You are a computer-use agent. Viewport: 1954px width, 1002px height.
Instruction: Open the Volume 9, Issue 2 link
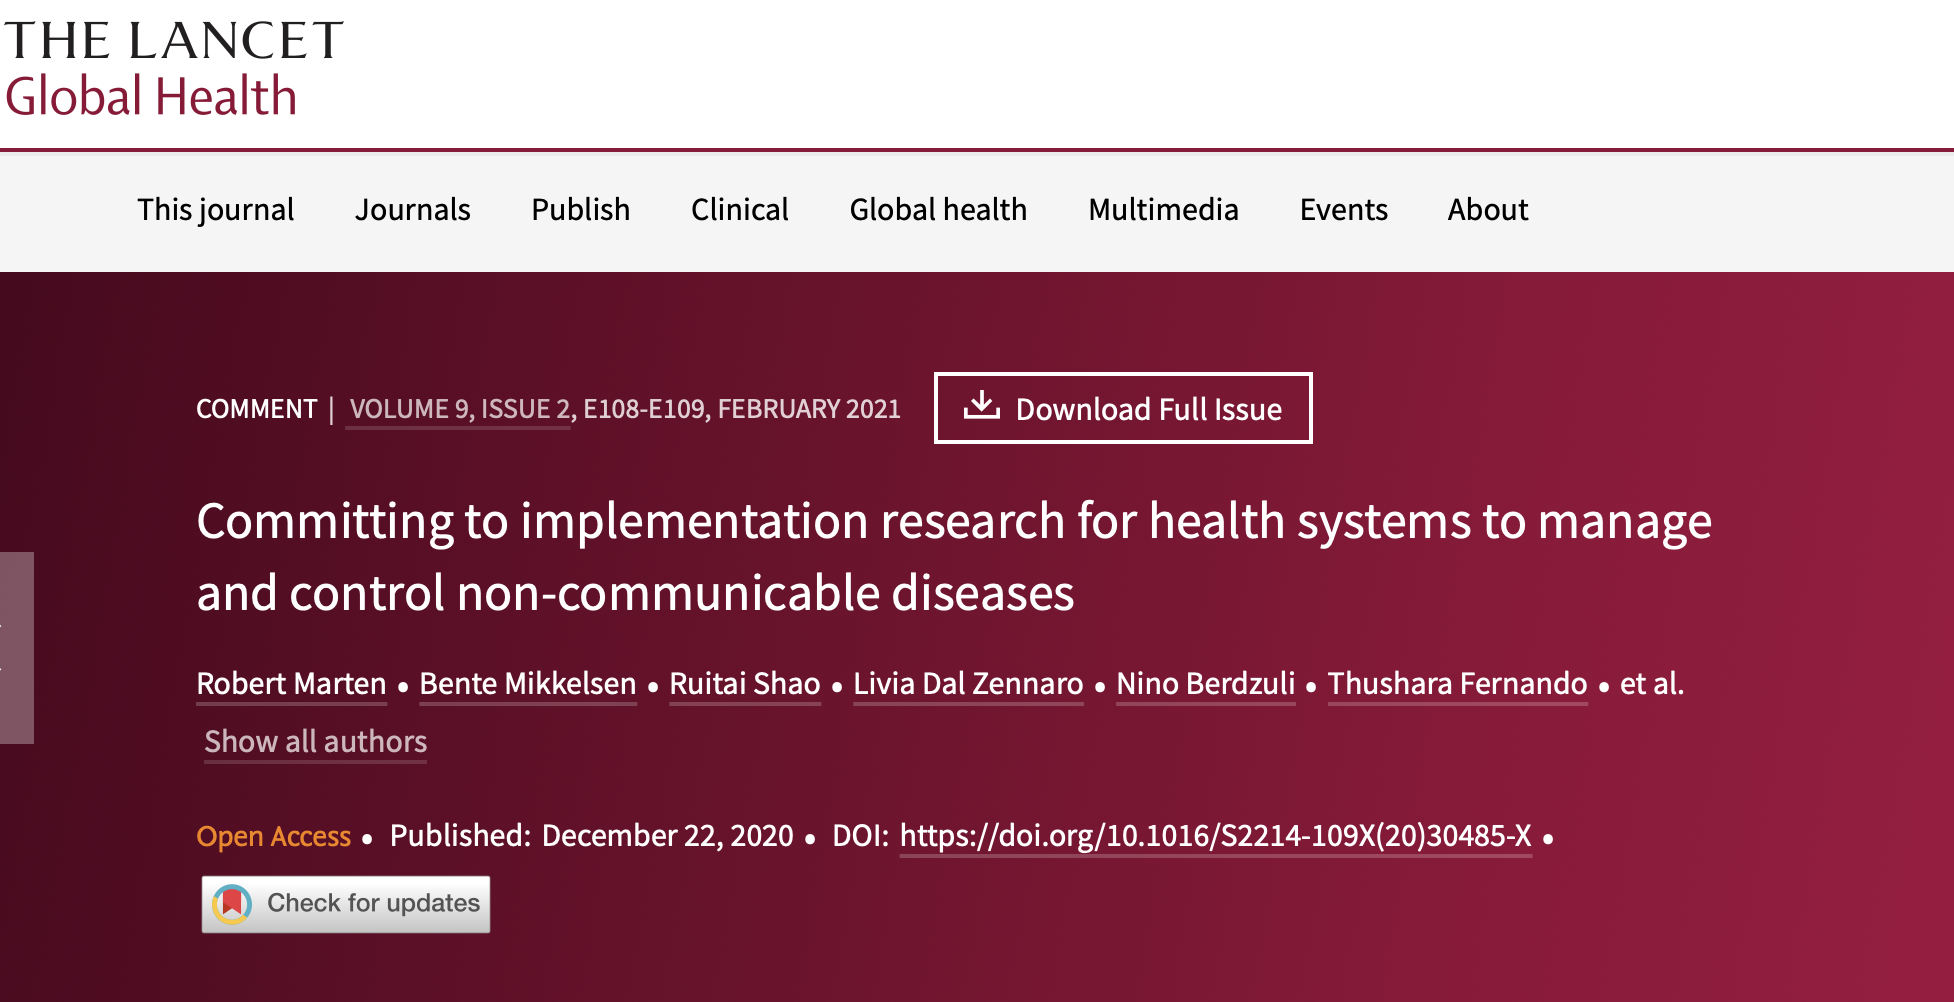coord(460,409)
